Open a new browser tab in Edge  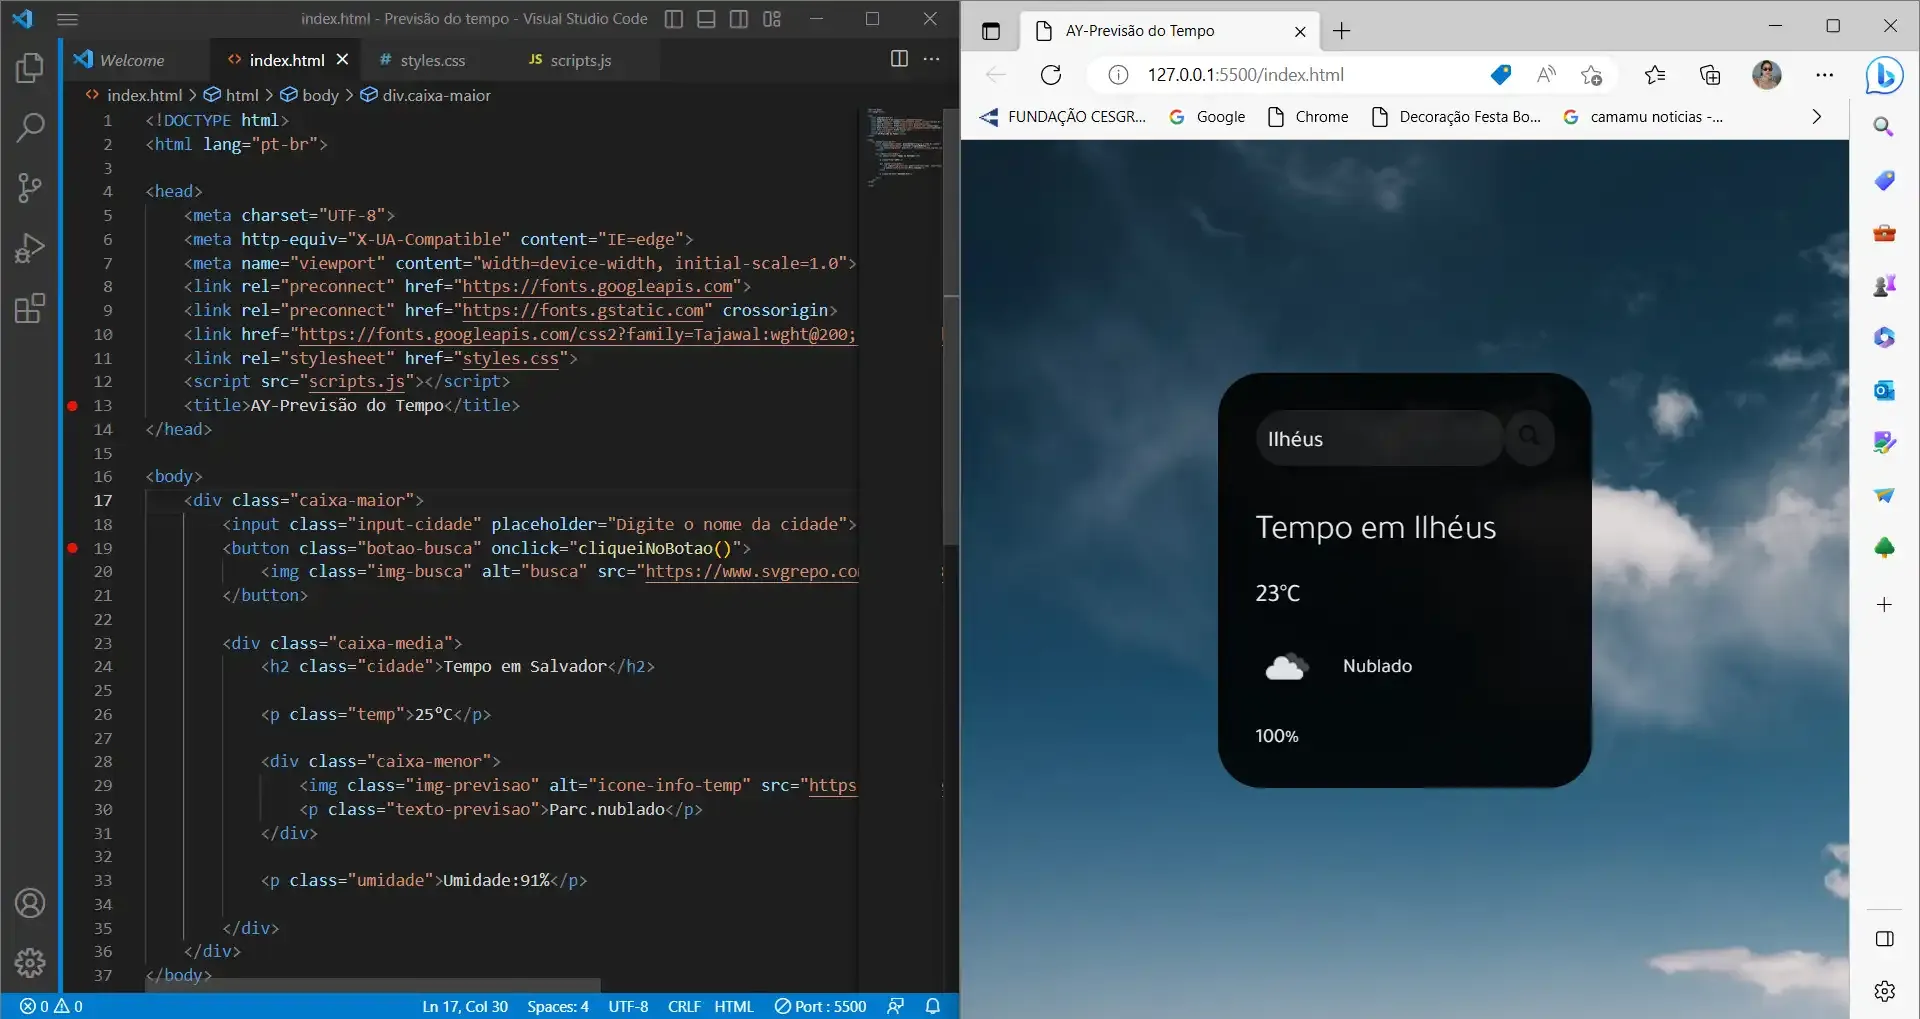(1342, 31)
